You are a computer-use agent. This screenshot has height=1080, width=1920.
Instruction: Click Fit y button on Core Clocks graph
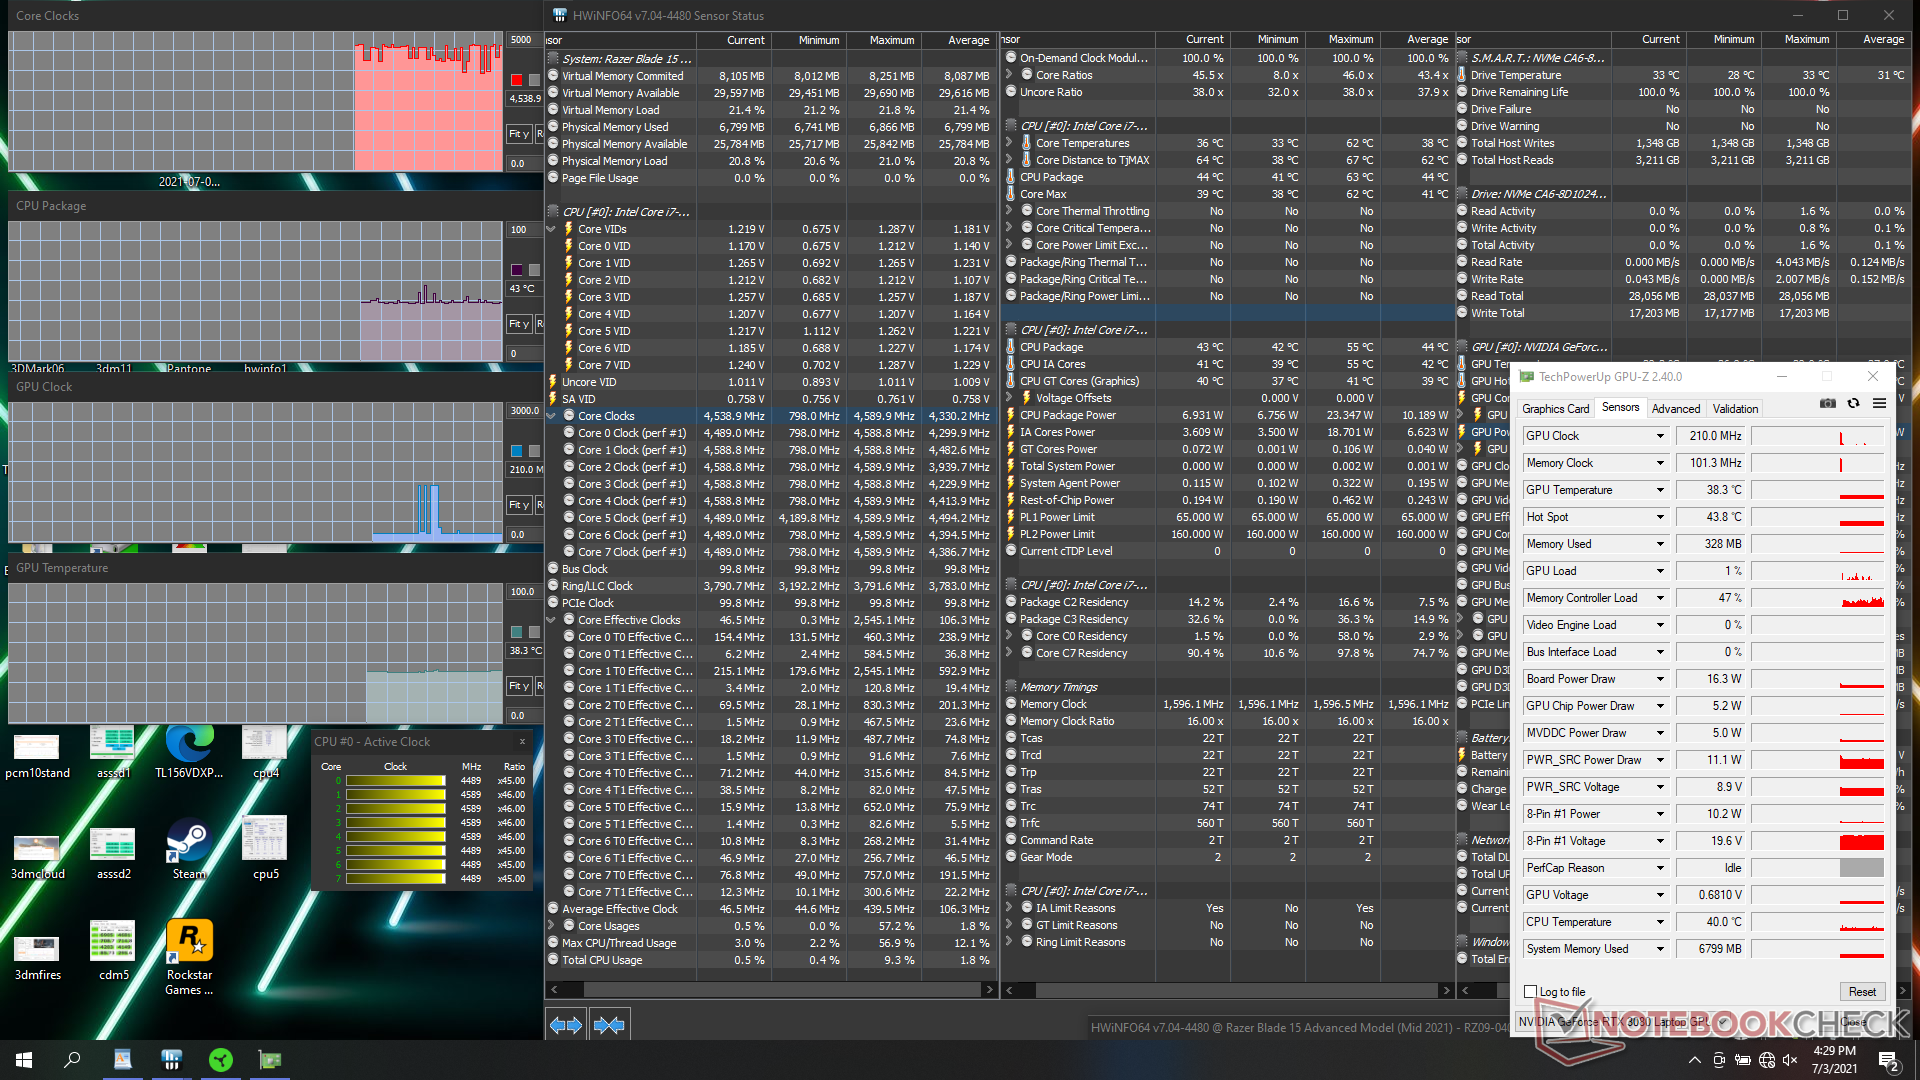[518, 134]
